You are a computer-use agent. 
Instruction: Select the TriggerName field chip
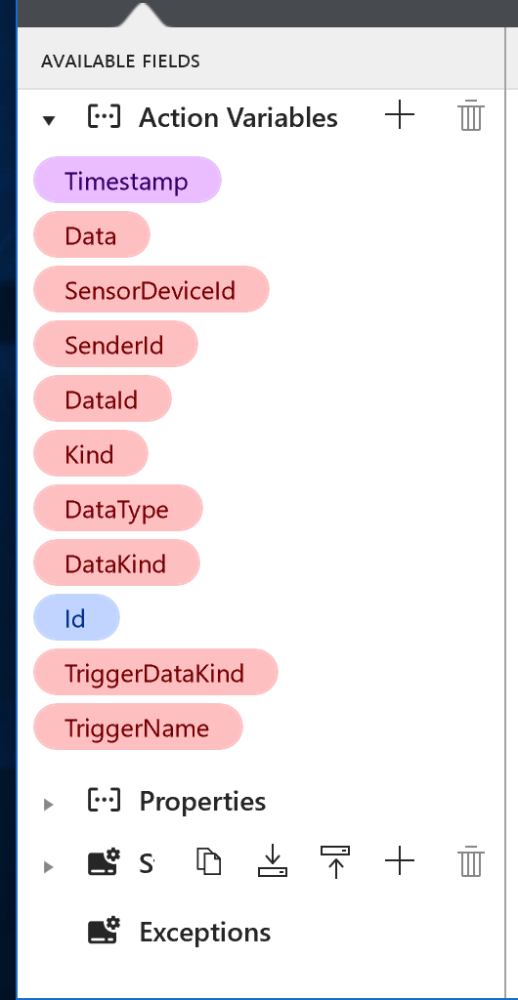138,727
